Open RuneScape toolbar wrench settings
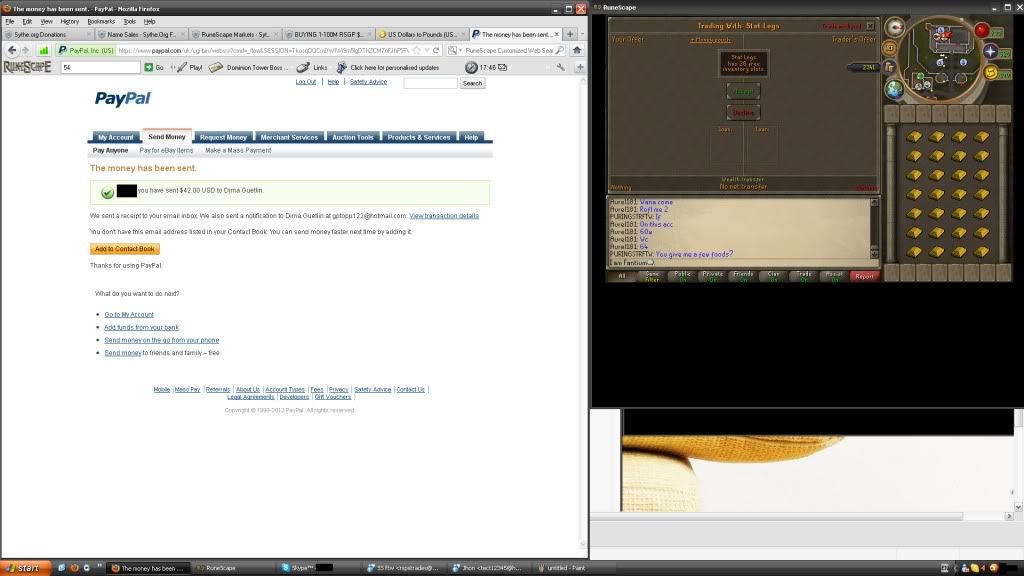Viewport: 1024px width, 576px height. coord(560,67)
